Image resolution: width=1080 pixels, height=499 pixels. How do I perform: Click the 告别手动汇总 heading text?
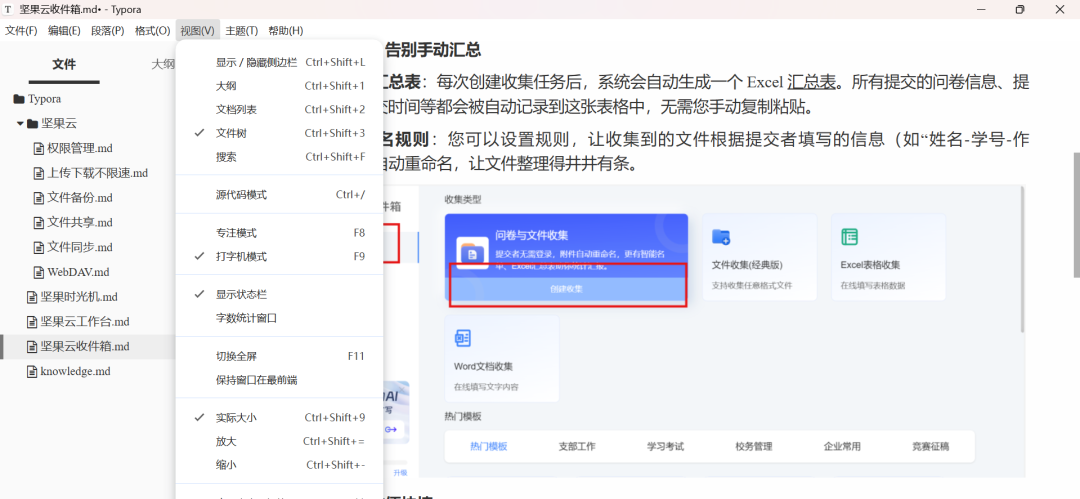[x=432, y=50]
